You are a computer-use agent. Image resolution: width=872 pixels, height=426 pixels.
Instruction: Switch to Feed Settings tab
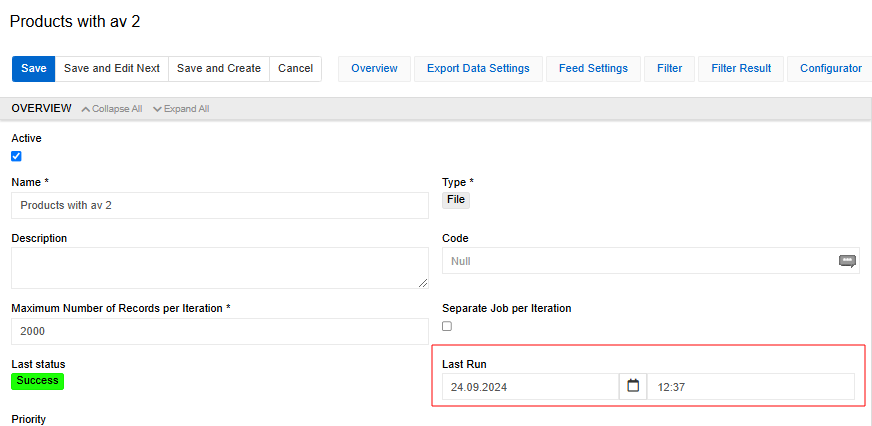(593, 69)
